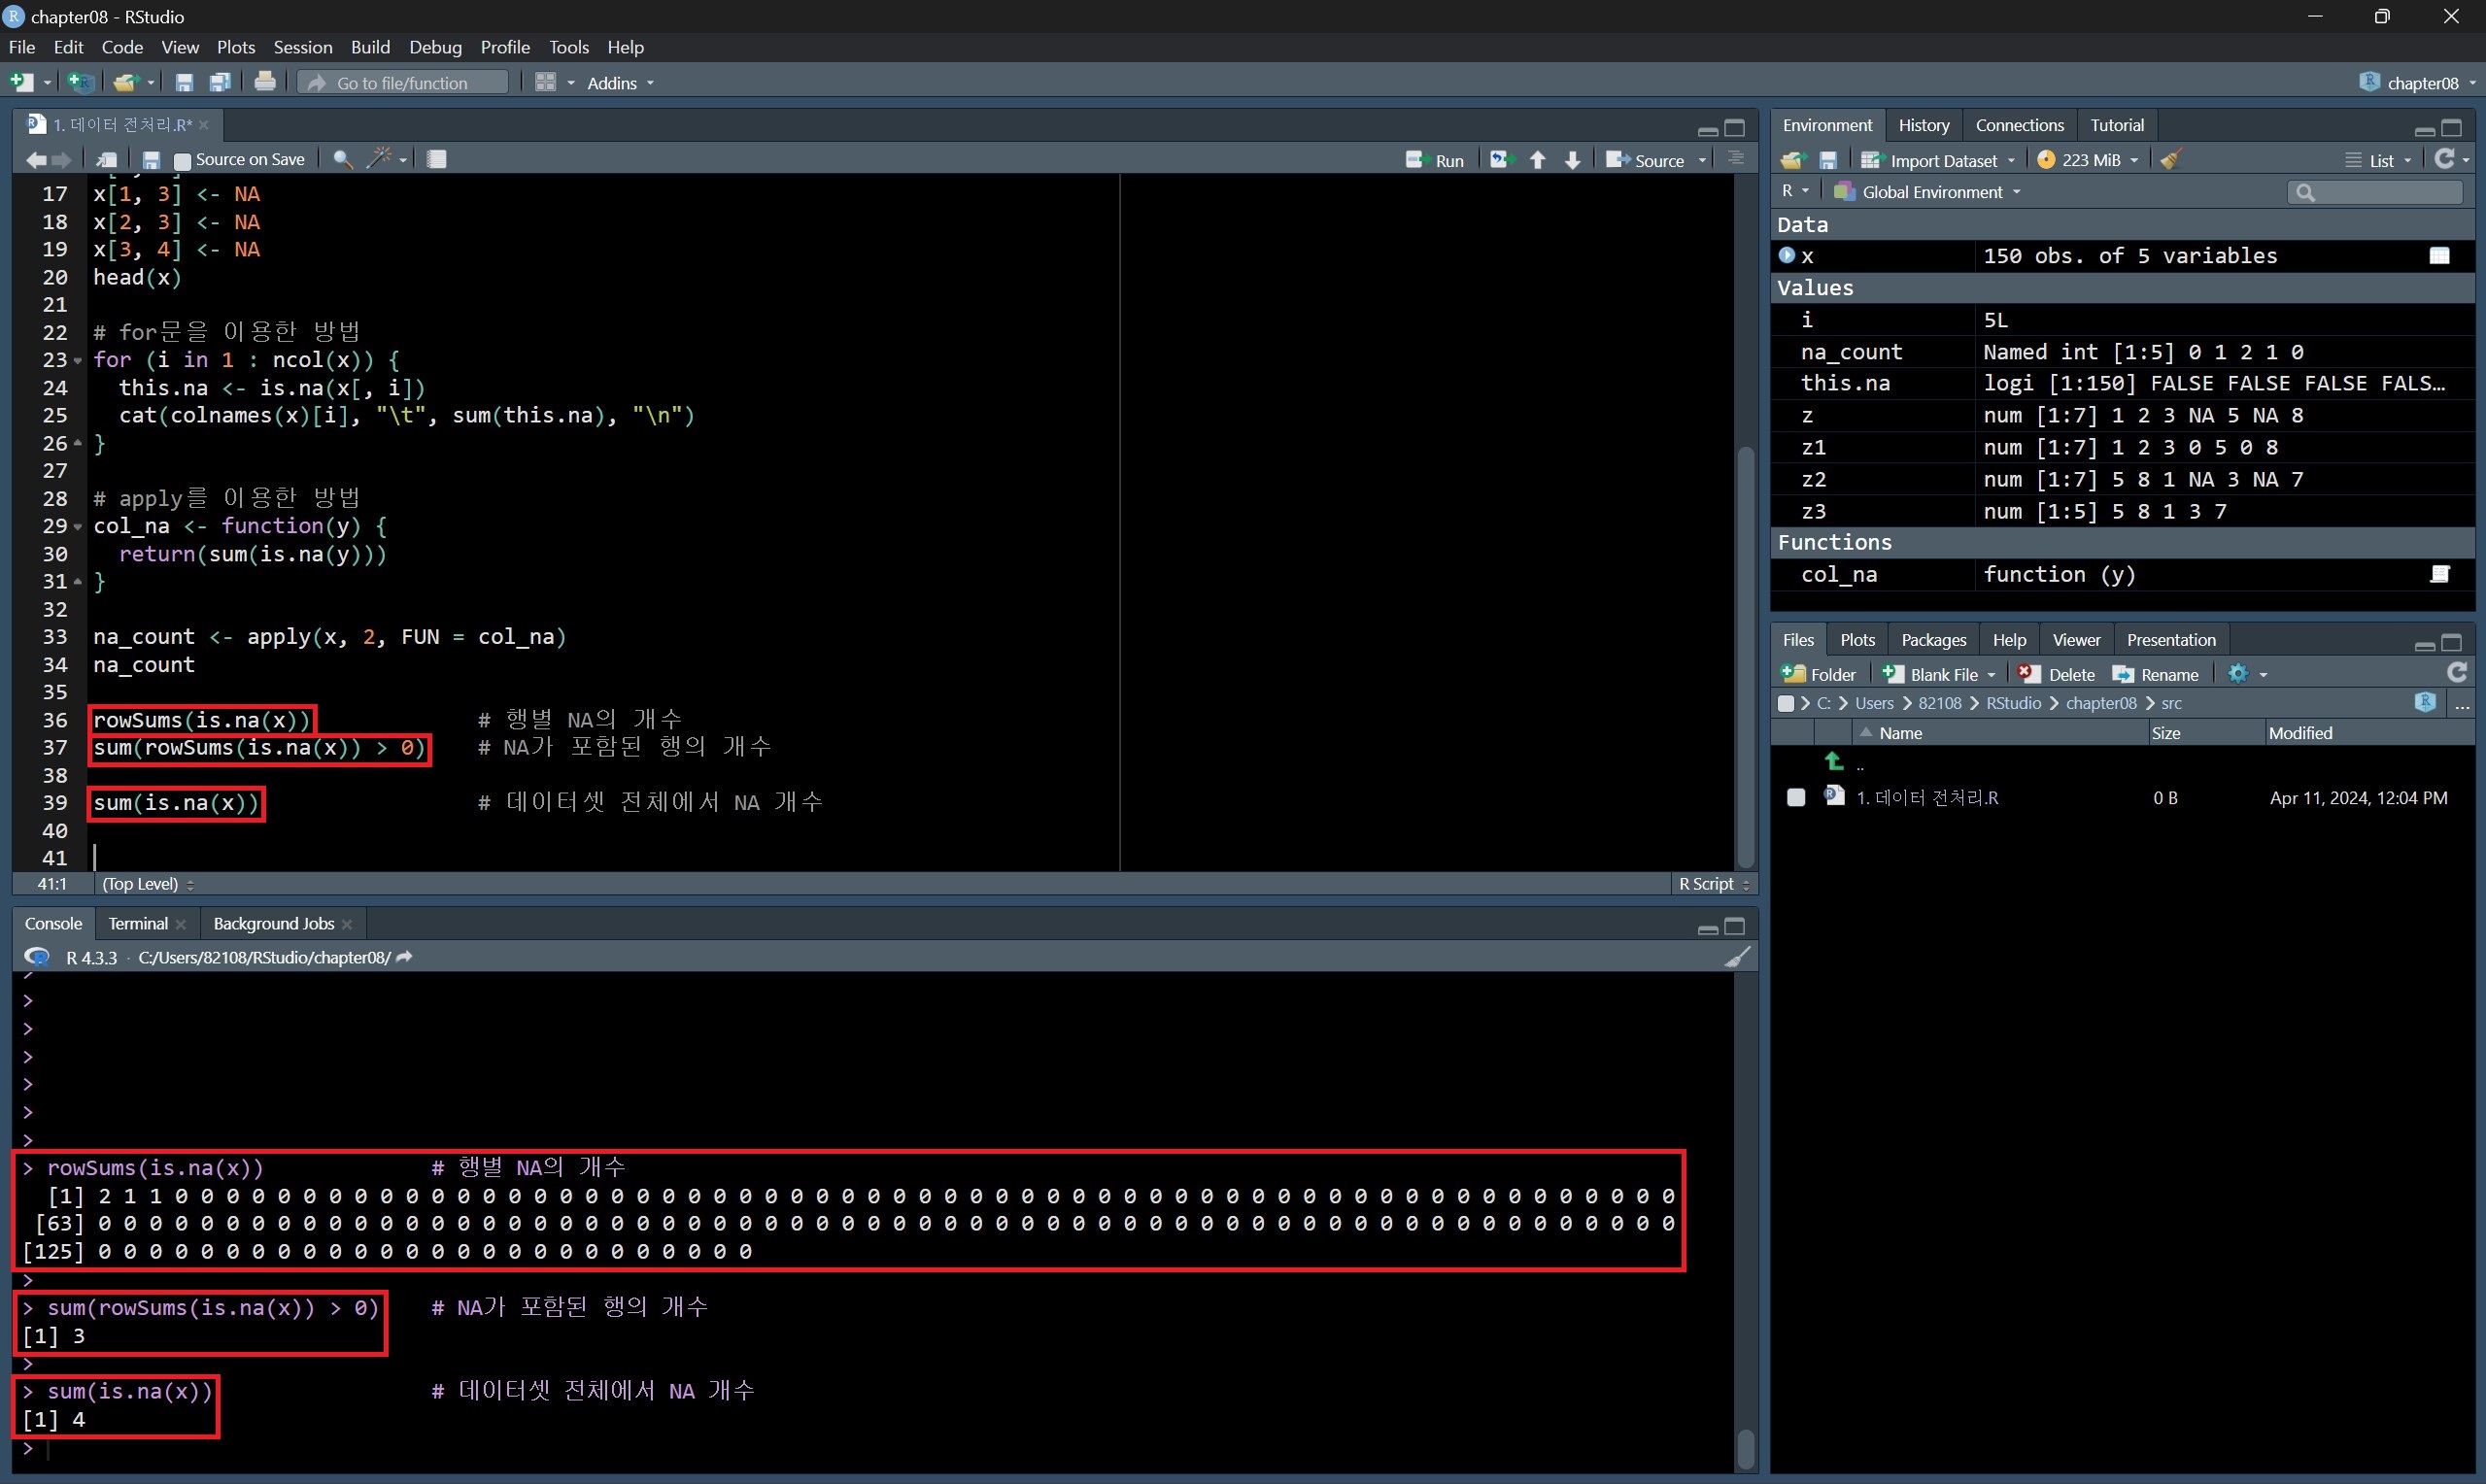The height and width of the screenshot is (1484, 2486).
Task: Check the box next to 1. 데이터 전처리.R file
Action: [x=1796, y=798]
